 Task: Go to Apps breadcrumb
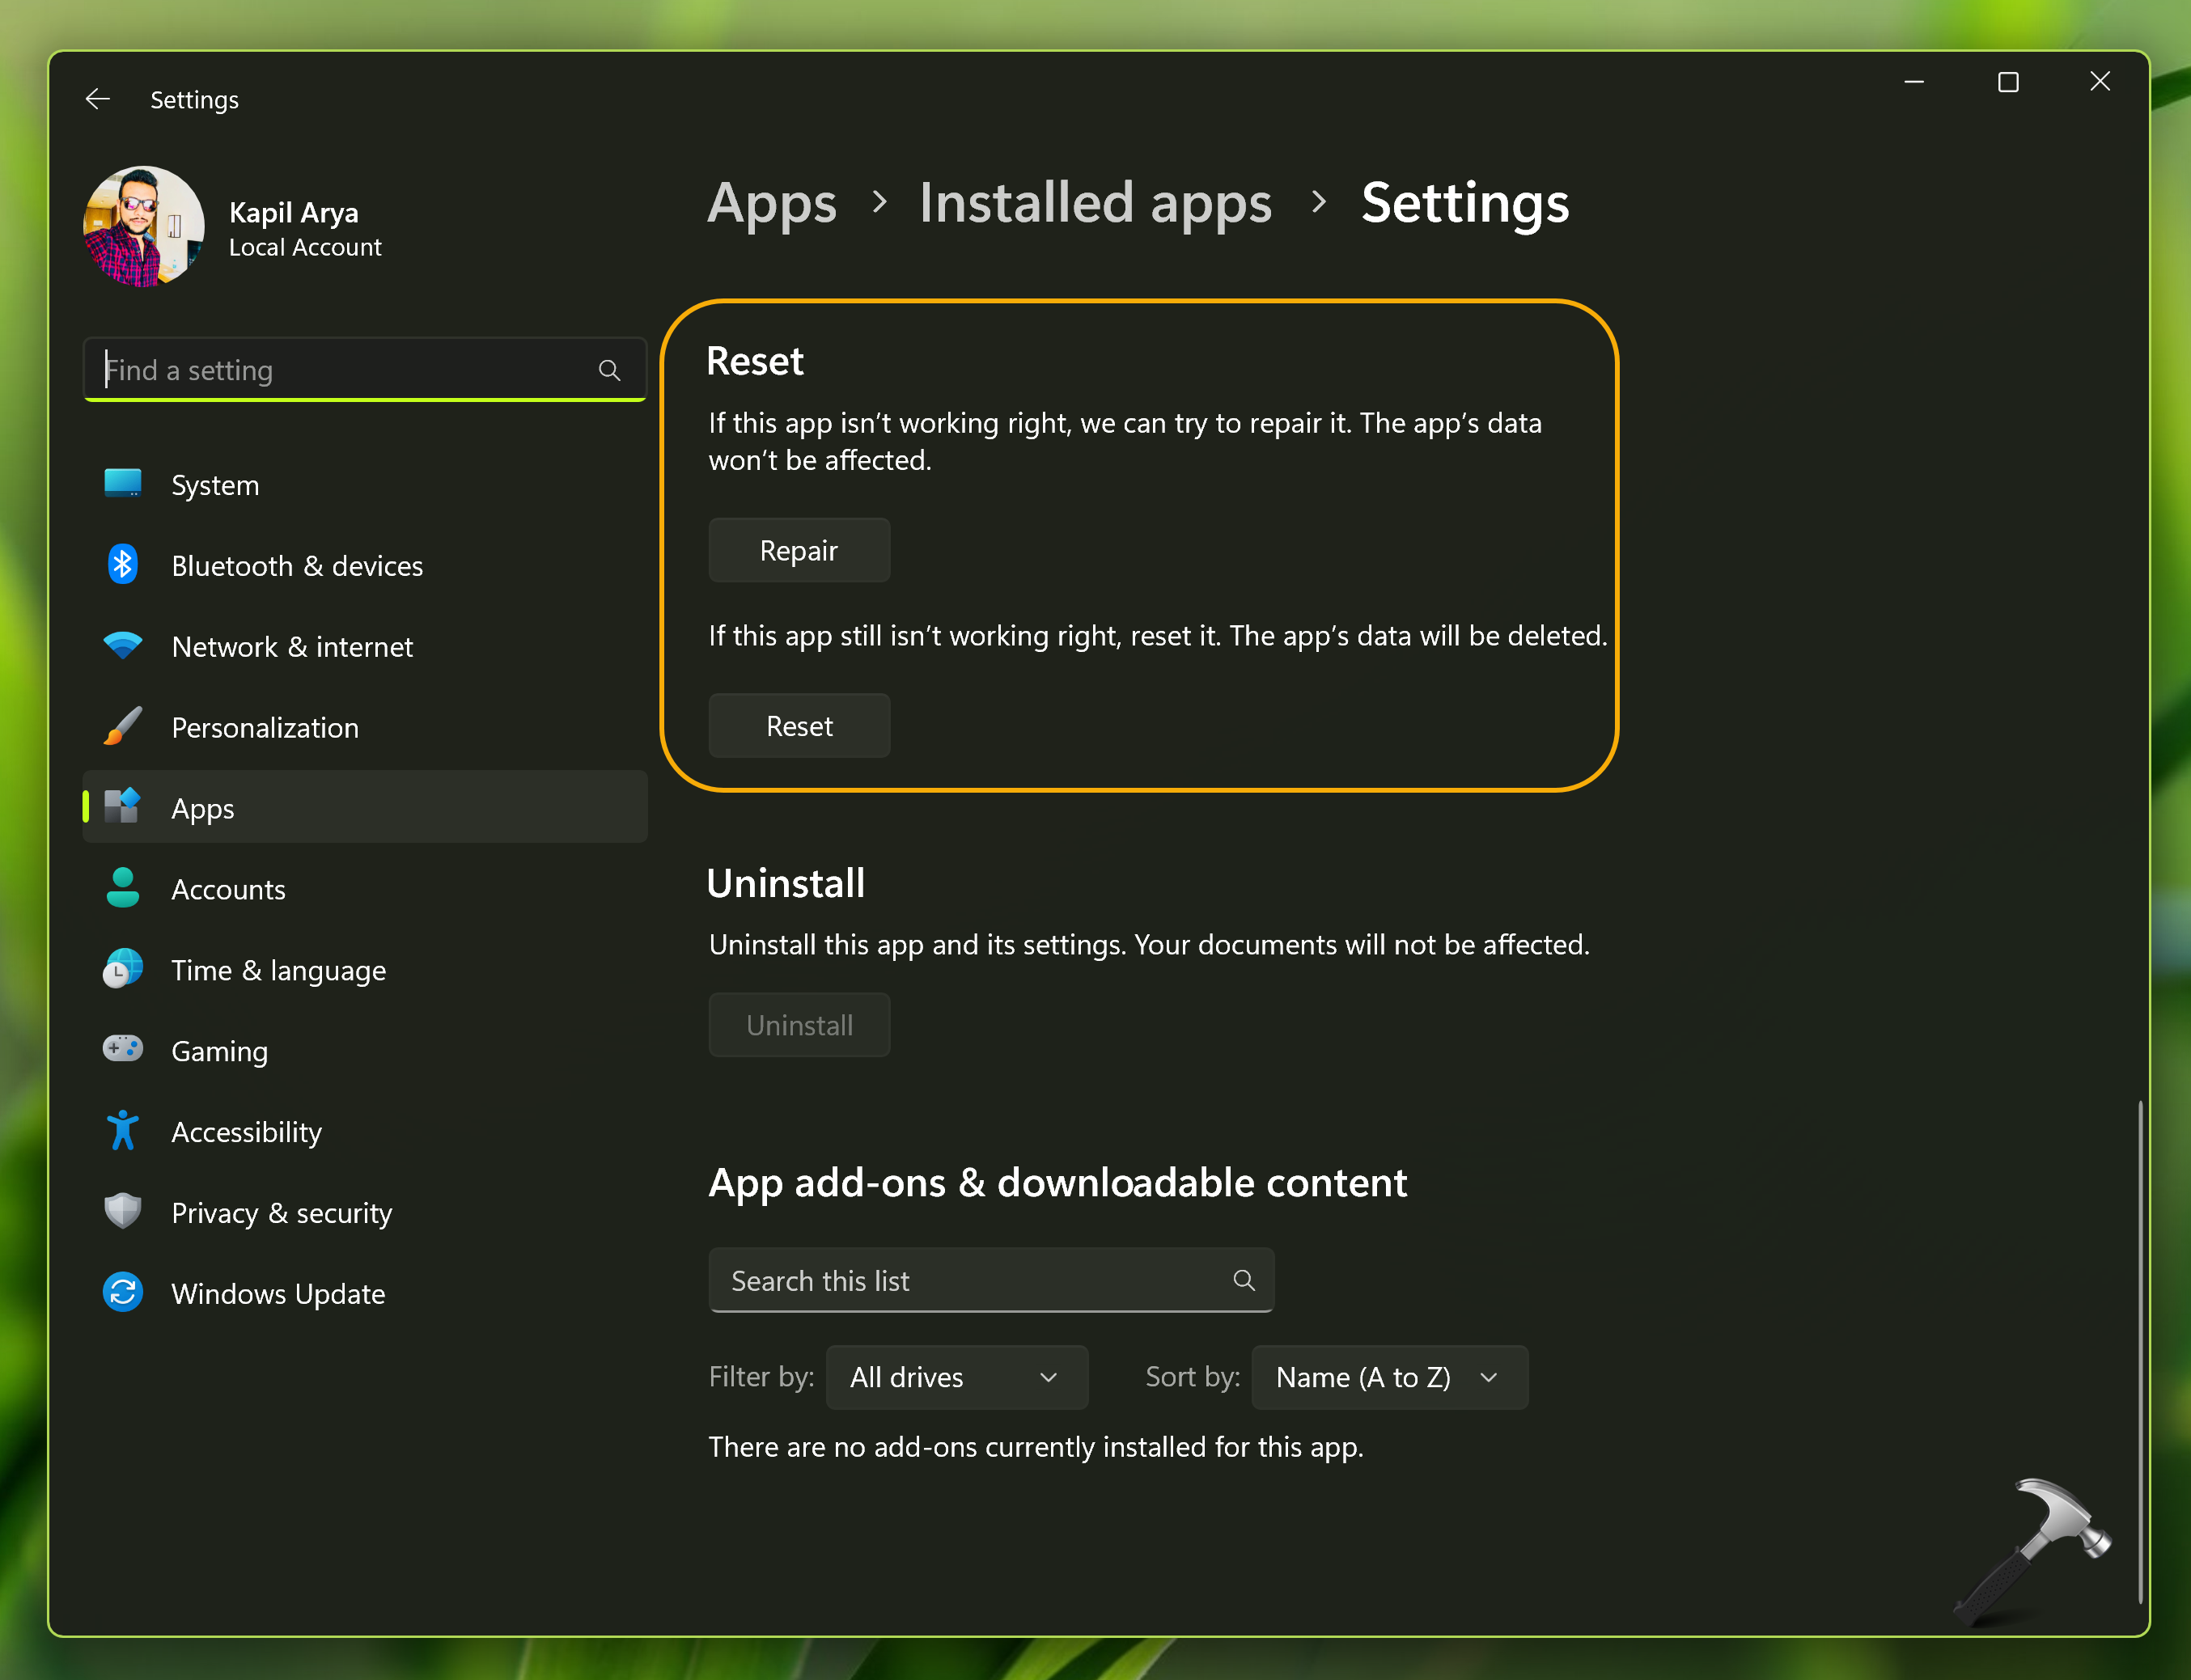pyautogui.click(x=771, y=203)
